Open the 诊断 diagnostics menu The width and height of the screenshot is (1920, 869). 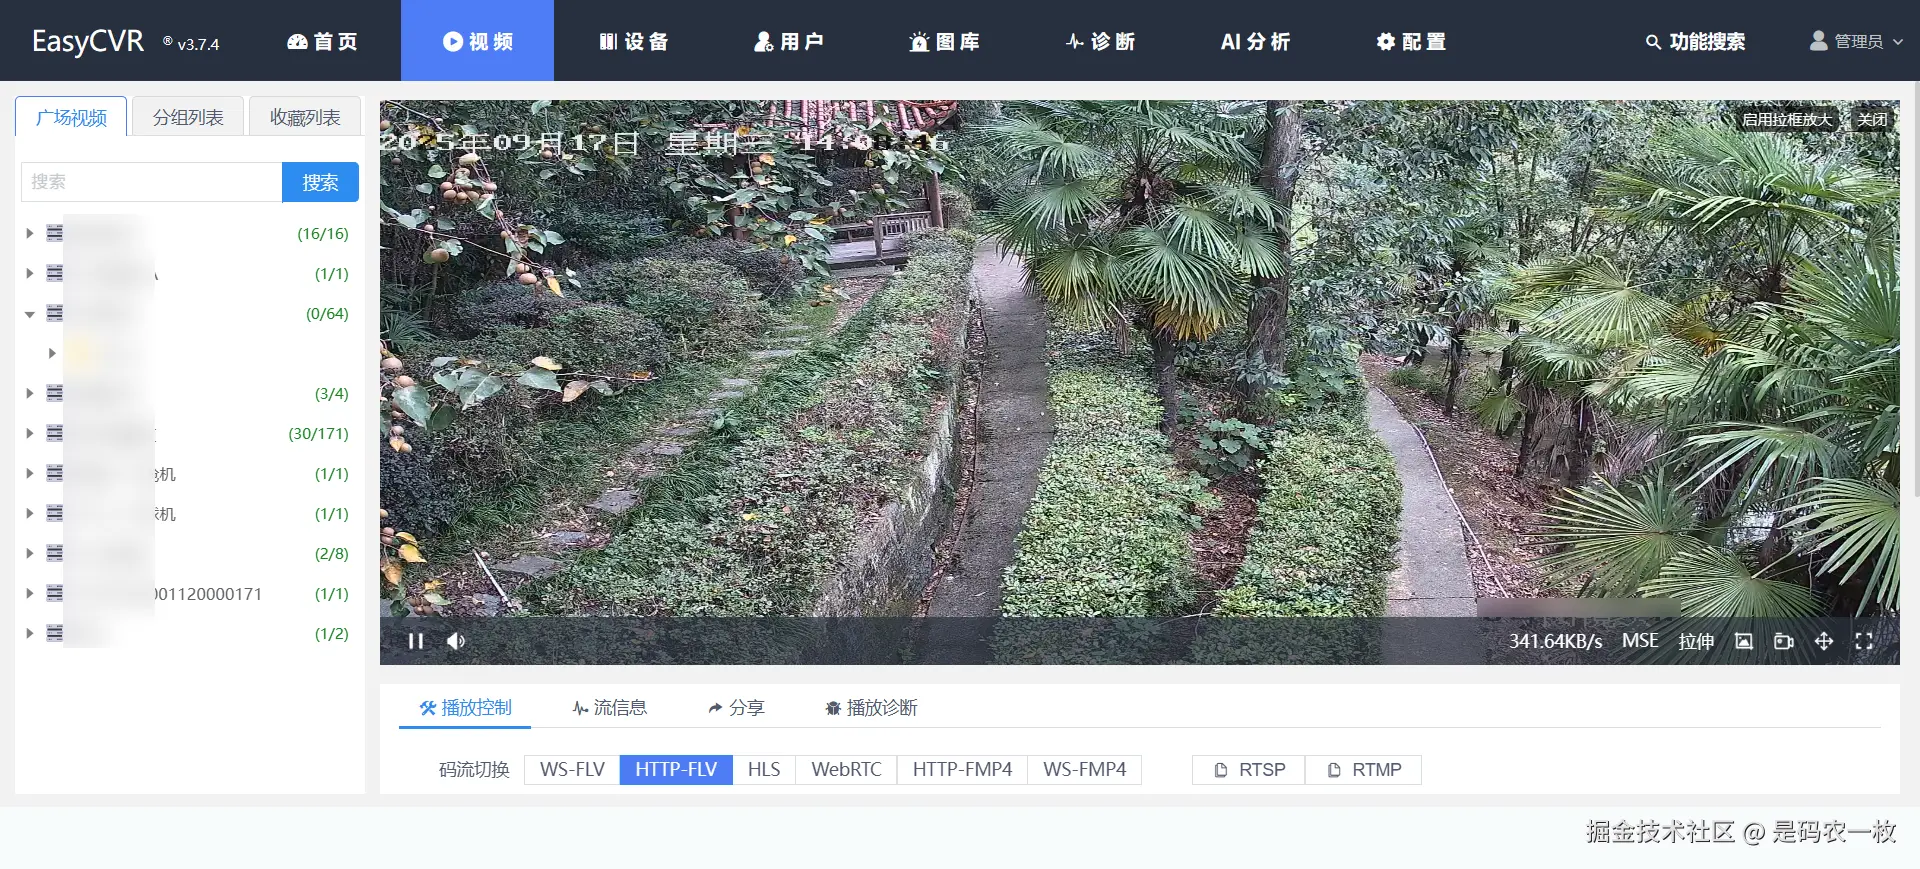[1100, 41]
